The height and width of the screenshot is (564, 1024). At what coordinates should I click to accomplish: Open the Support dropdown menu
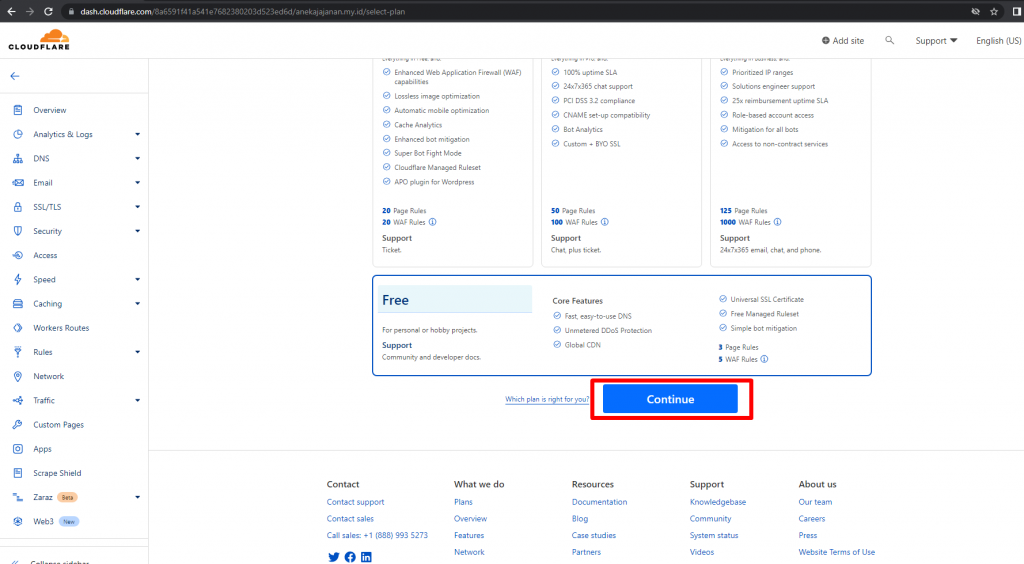(936, 41)
